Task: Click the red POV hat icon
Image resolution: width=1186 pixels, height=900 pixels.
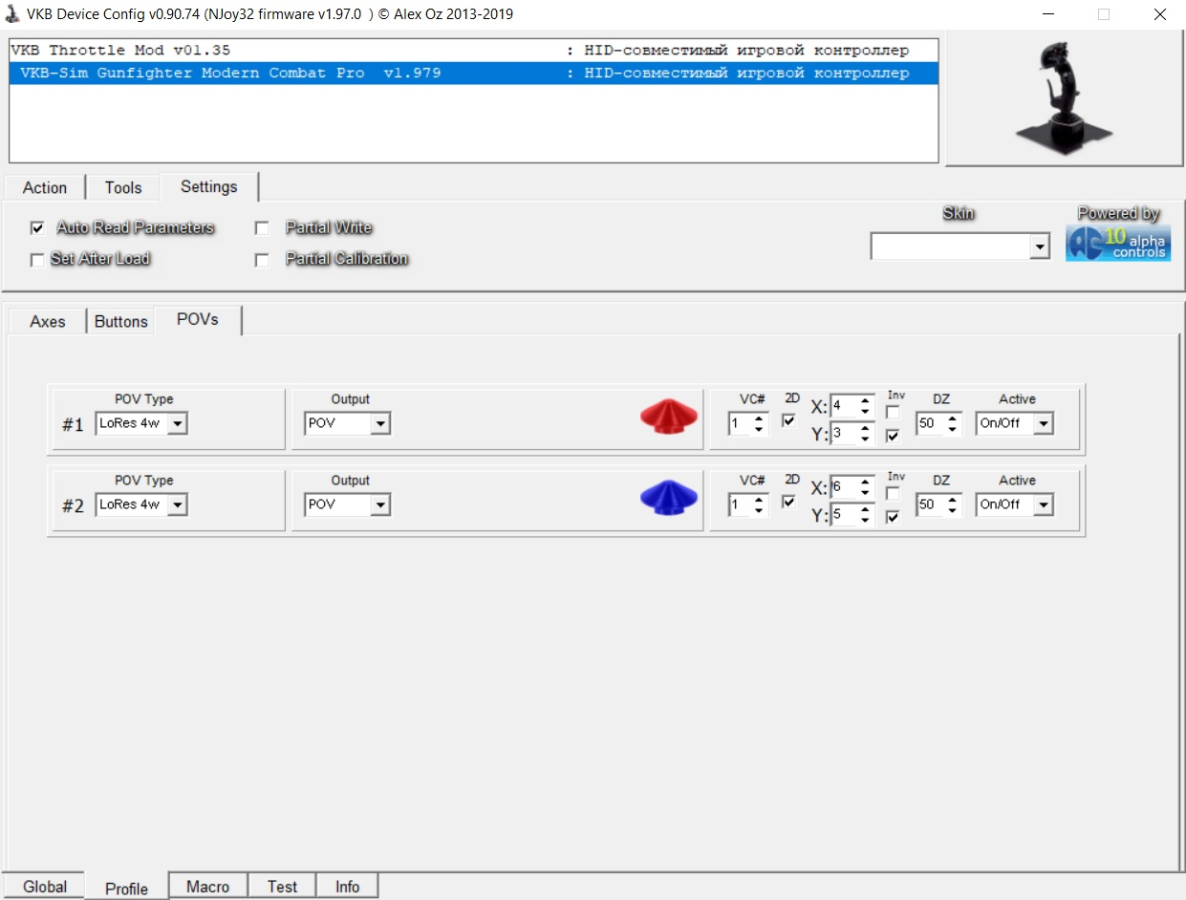Action: pyautogui.click(x=669, y=417)
